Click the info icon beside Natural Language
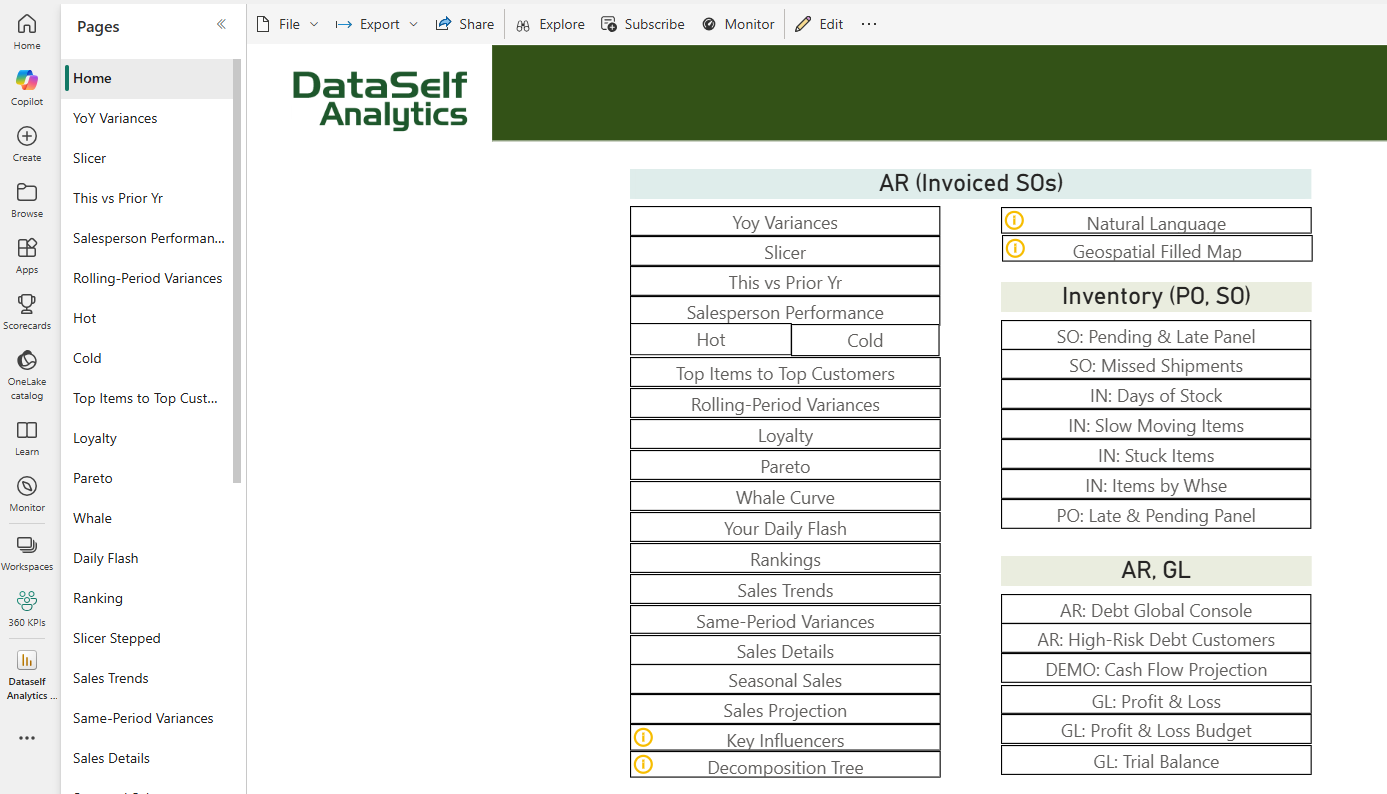This screenshot has width=1387, height=794. tap(1015, 221)
